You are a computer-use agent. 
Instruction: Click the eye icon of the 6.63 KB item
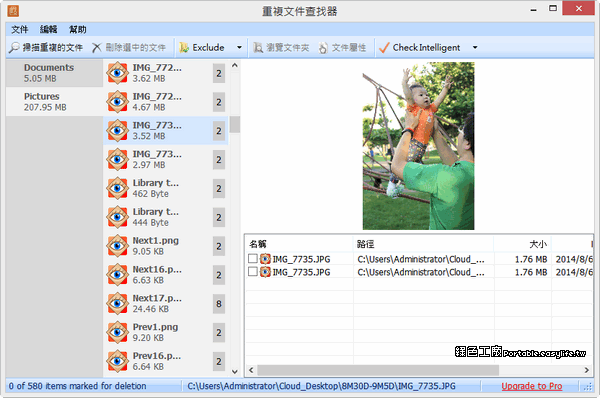(117, 275)
